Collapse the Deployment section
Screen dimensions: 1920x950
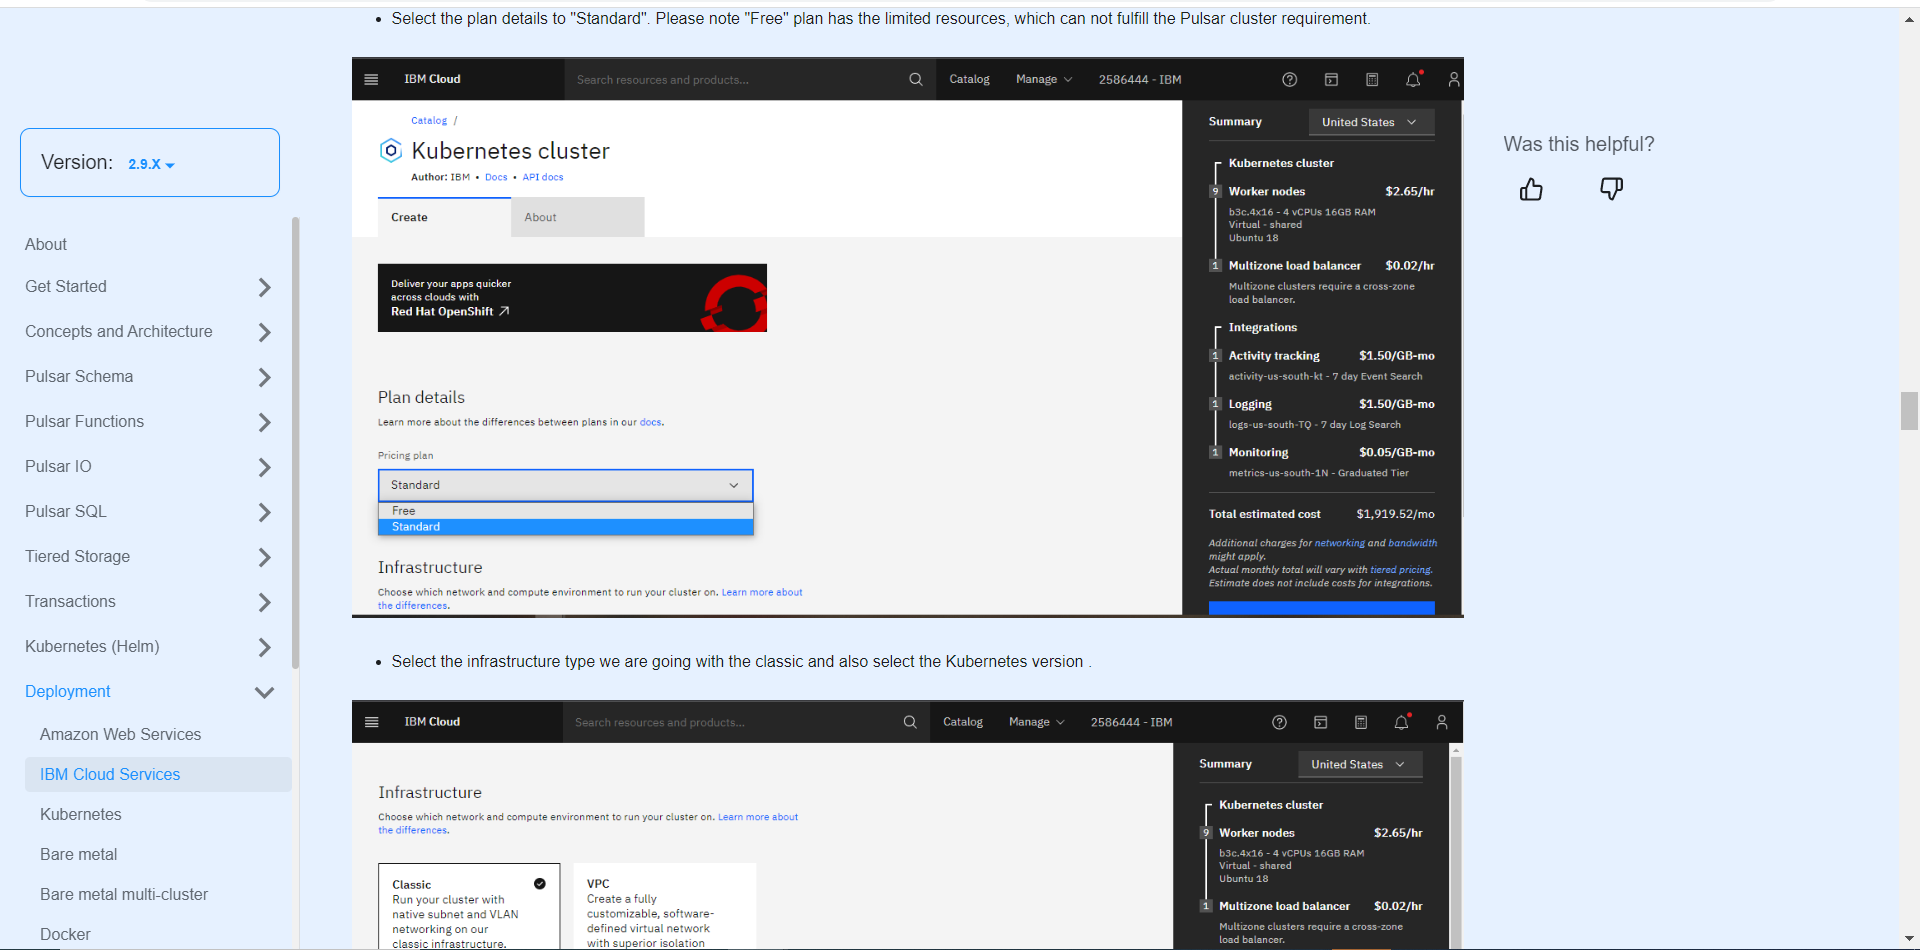(264, 692)
